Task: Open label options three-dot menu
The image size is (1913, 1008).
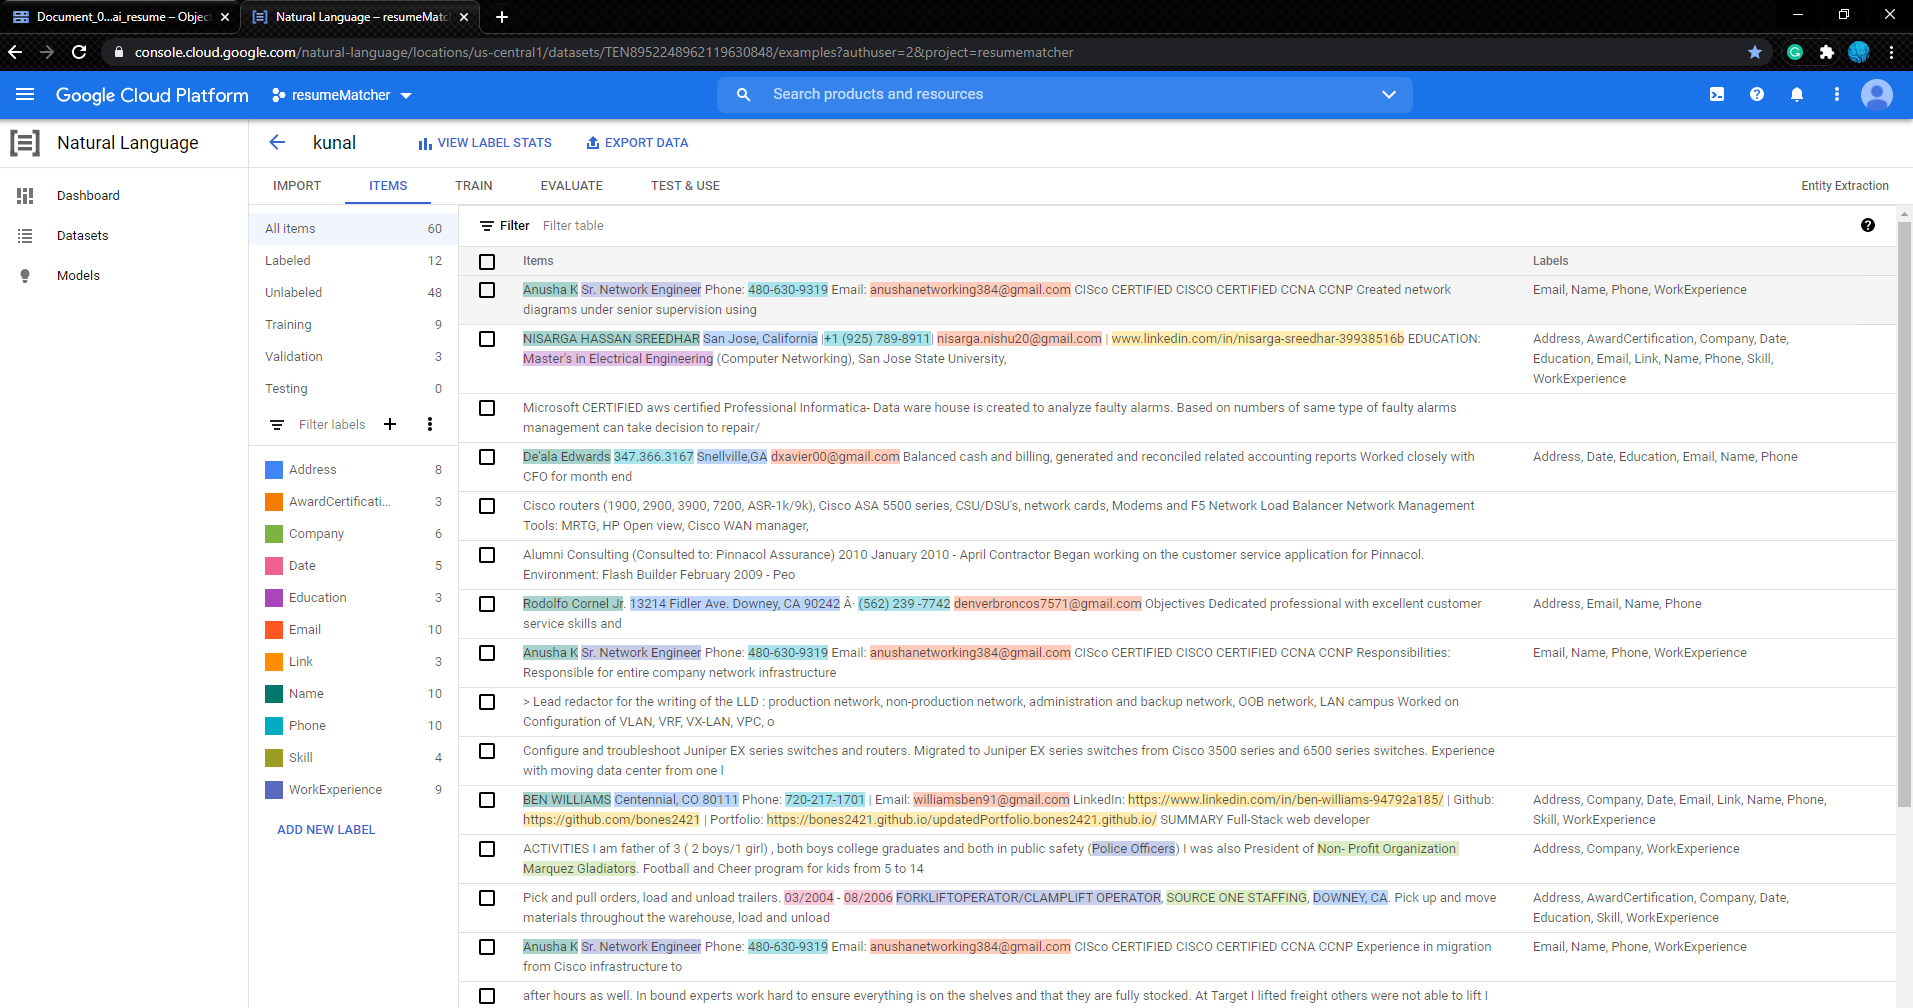Action: click(430, 424)
